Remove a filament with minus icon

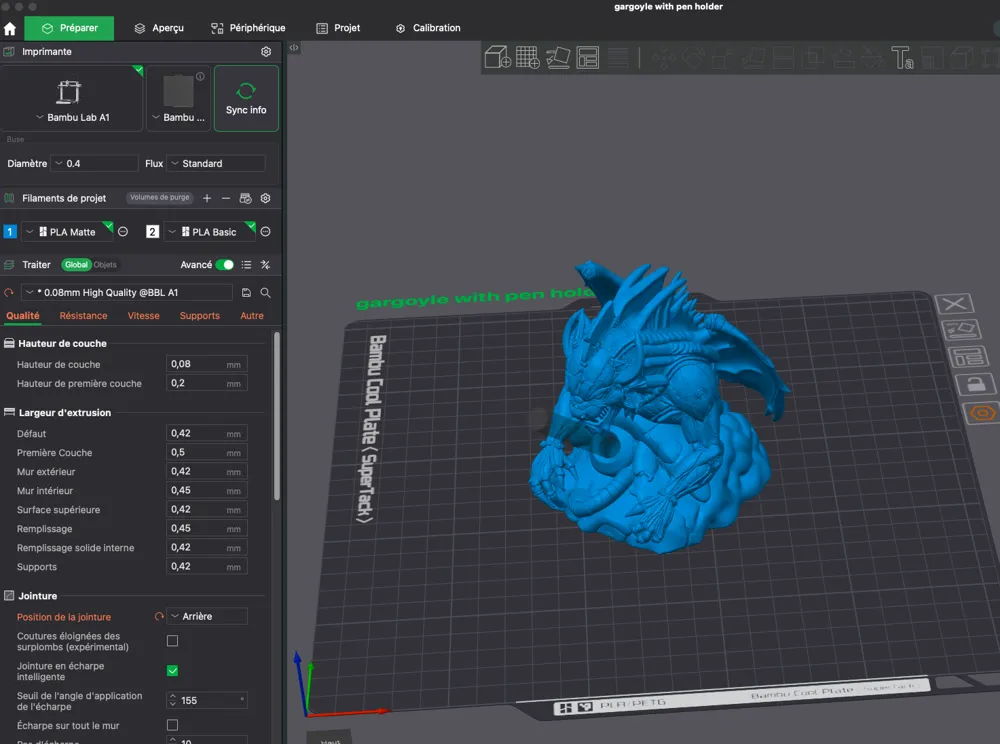click(x=226, y=198)
